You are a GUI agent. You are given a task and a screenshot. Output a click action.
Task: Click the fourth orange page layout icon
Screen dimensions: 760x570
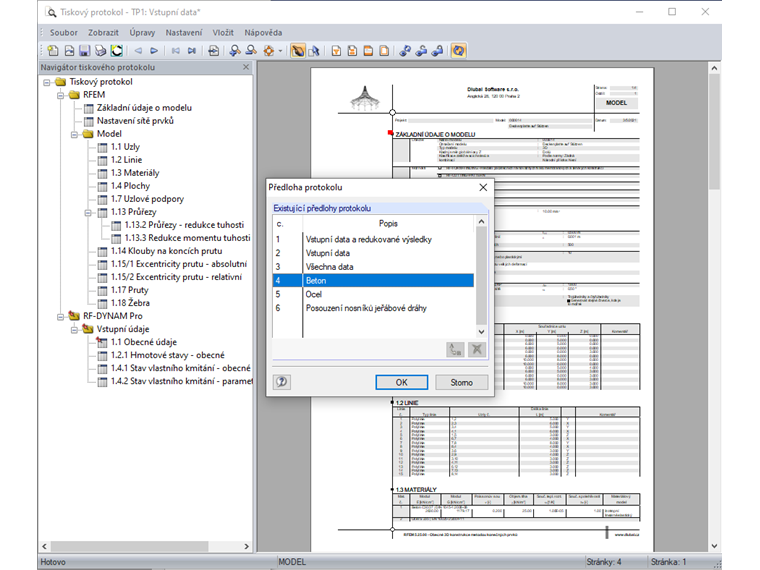pyautogui.click(x=384, y=50)
